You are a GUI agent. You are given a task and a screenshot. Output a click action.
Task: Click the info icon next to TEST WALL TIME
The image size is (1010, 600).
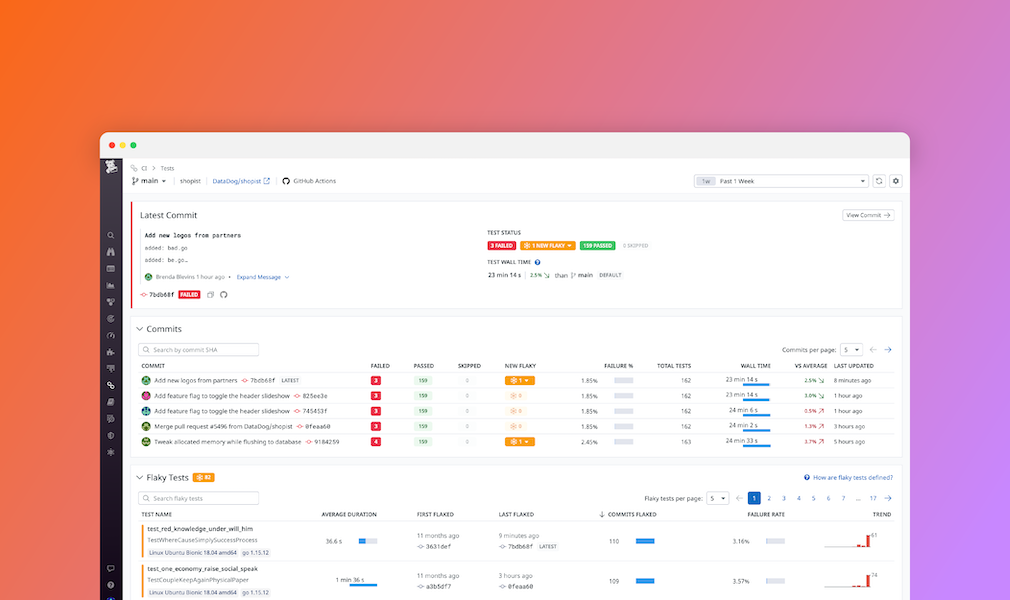pos(537,261)
